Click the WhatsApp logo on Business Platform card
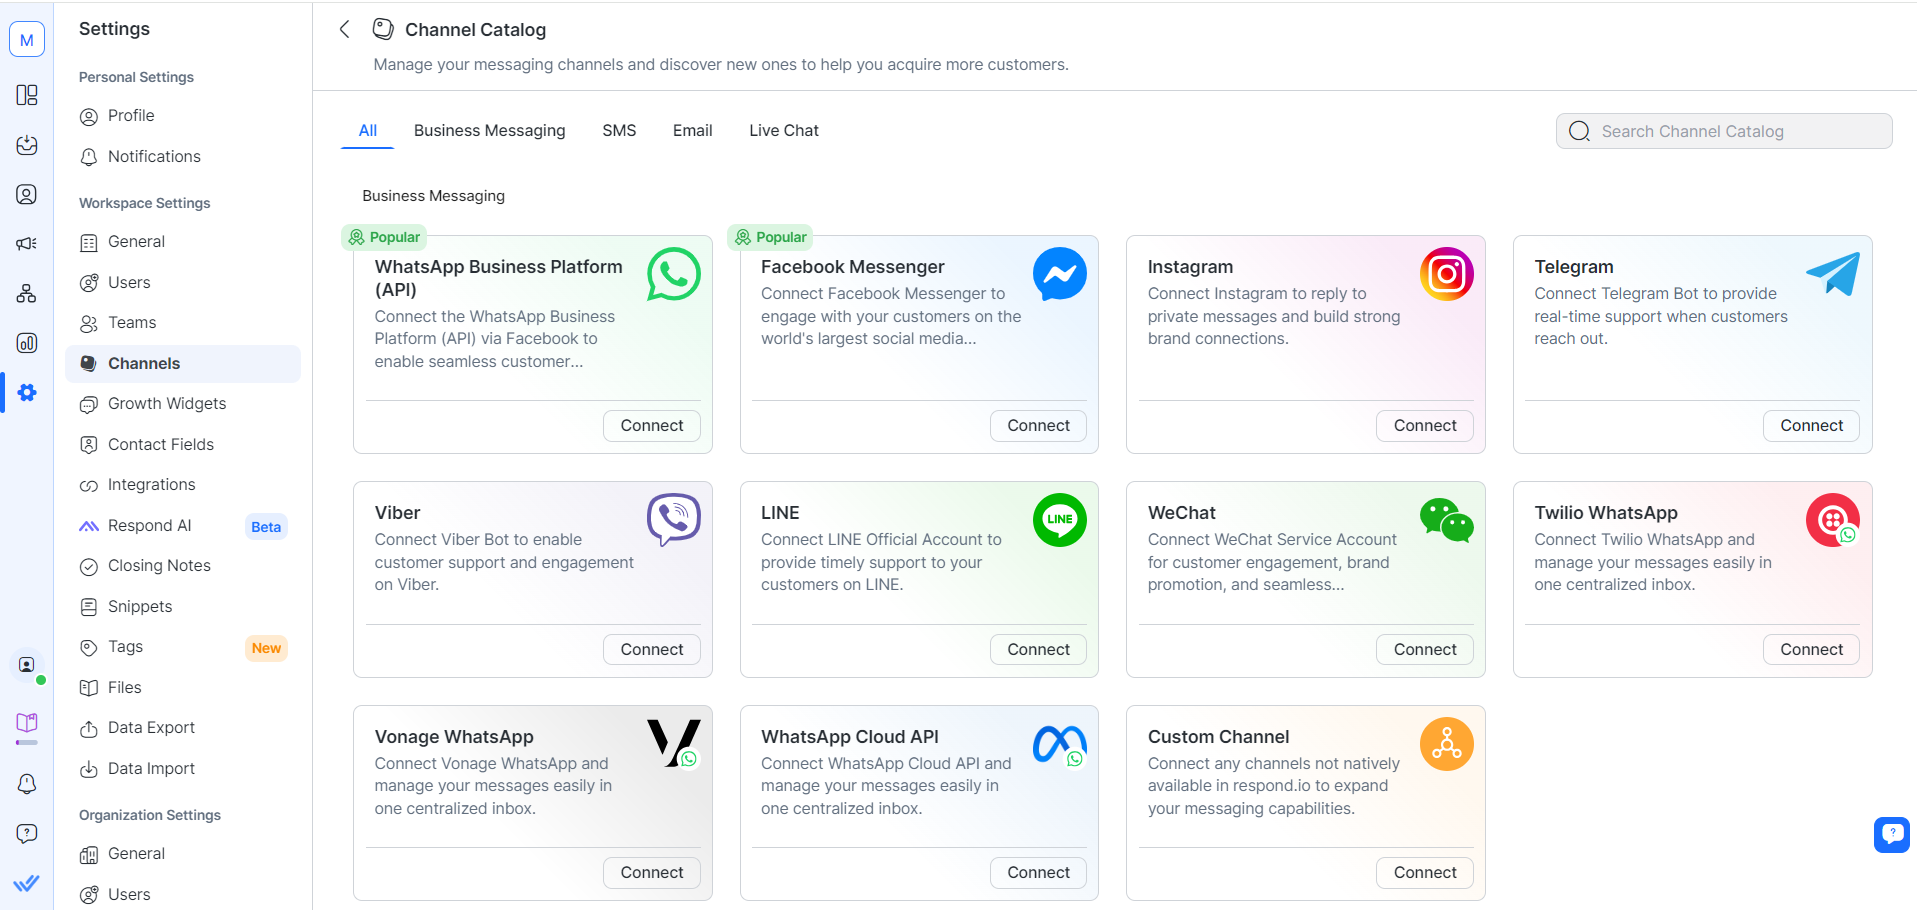Screen dimensions: 1917x910 673,274
